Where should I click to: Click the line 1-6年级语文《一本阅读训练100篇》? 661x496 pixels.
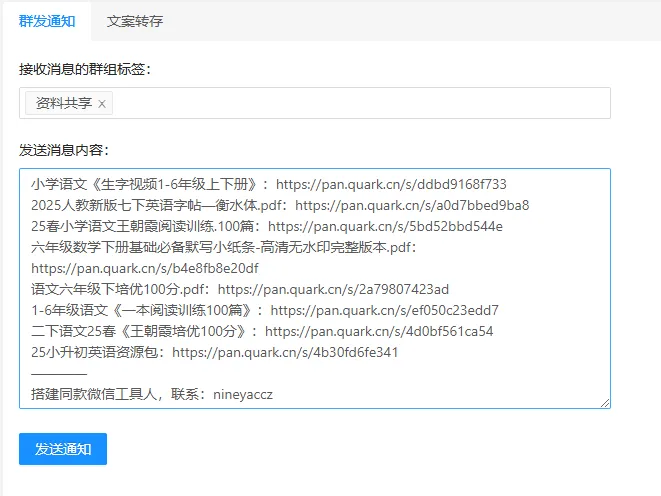265,311
